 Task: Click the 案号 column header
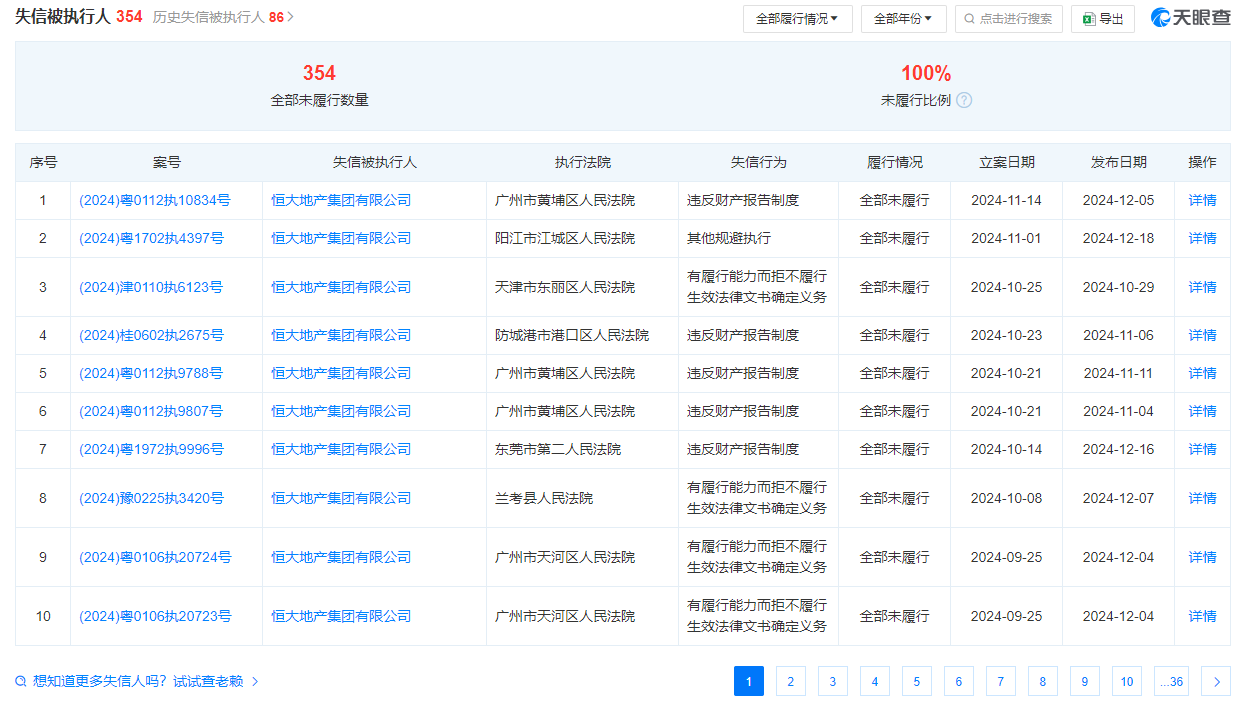pos(167,162)
